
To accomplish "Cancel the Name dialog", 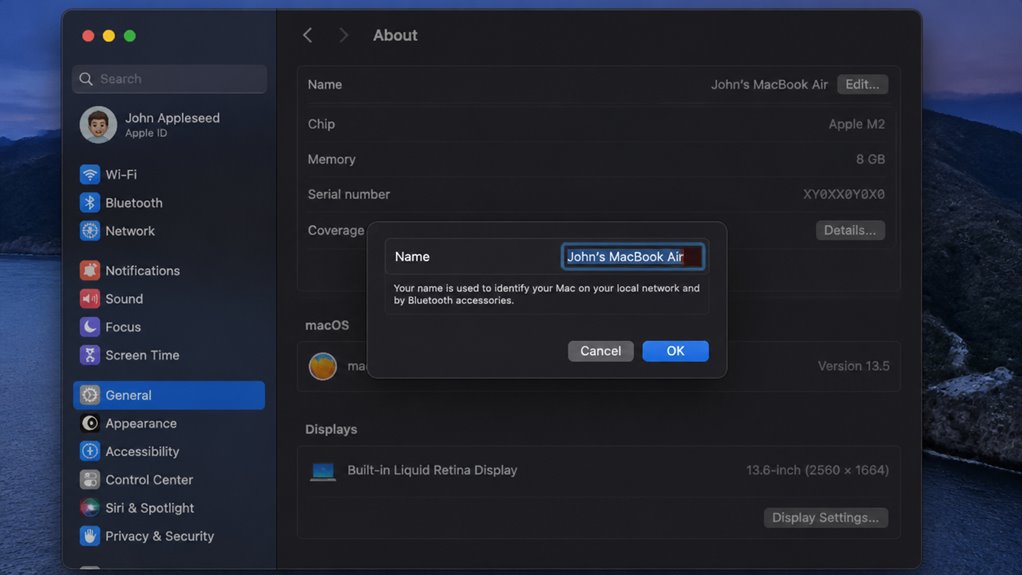I will [600, 351].
